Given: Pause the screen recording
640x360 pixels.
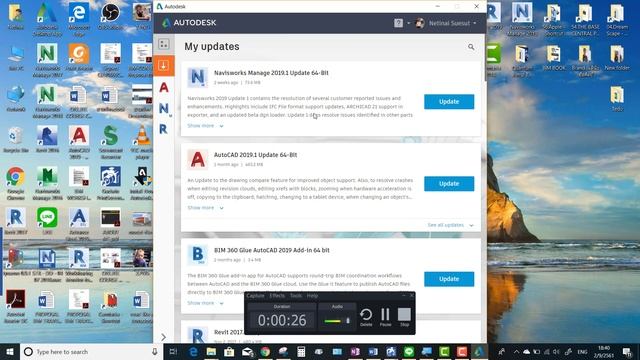Looking at the screenshot, I should pyautogui.click(x=385, y=317).
